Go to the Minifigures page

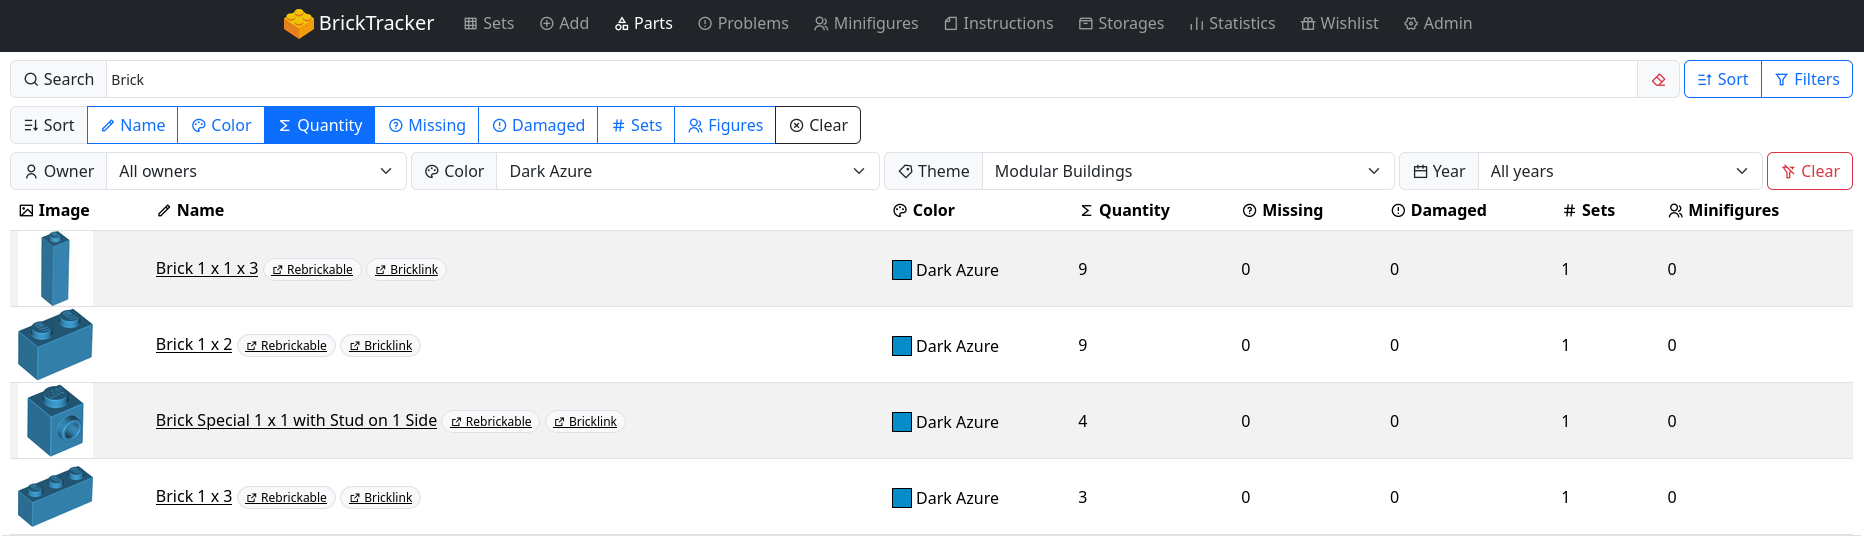pos(866,23)
